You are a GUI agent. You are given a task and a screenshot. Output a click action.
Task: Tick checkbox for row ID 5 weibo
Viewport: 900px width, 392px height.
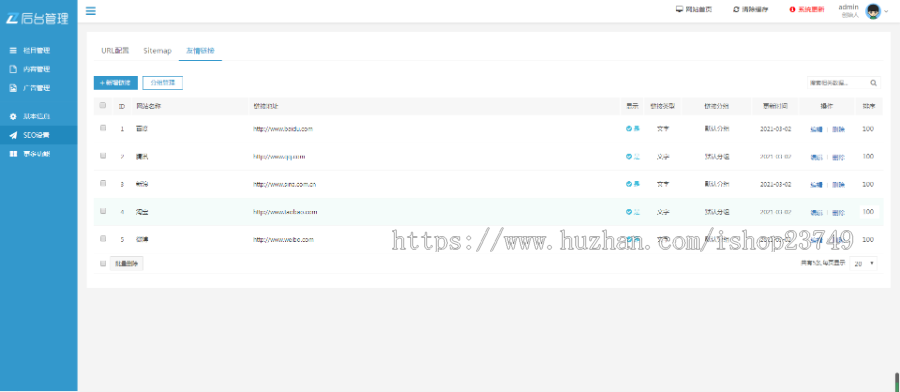103,238
